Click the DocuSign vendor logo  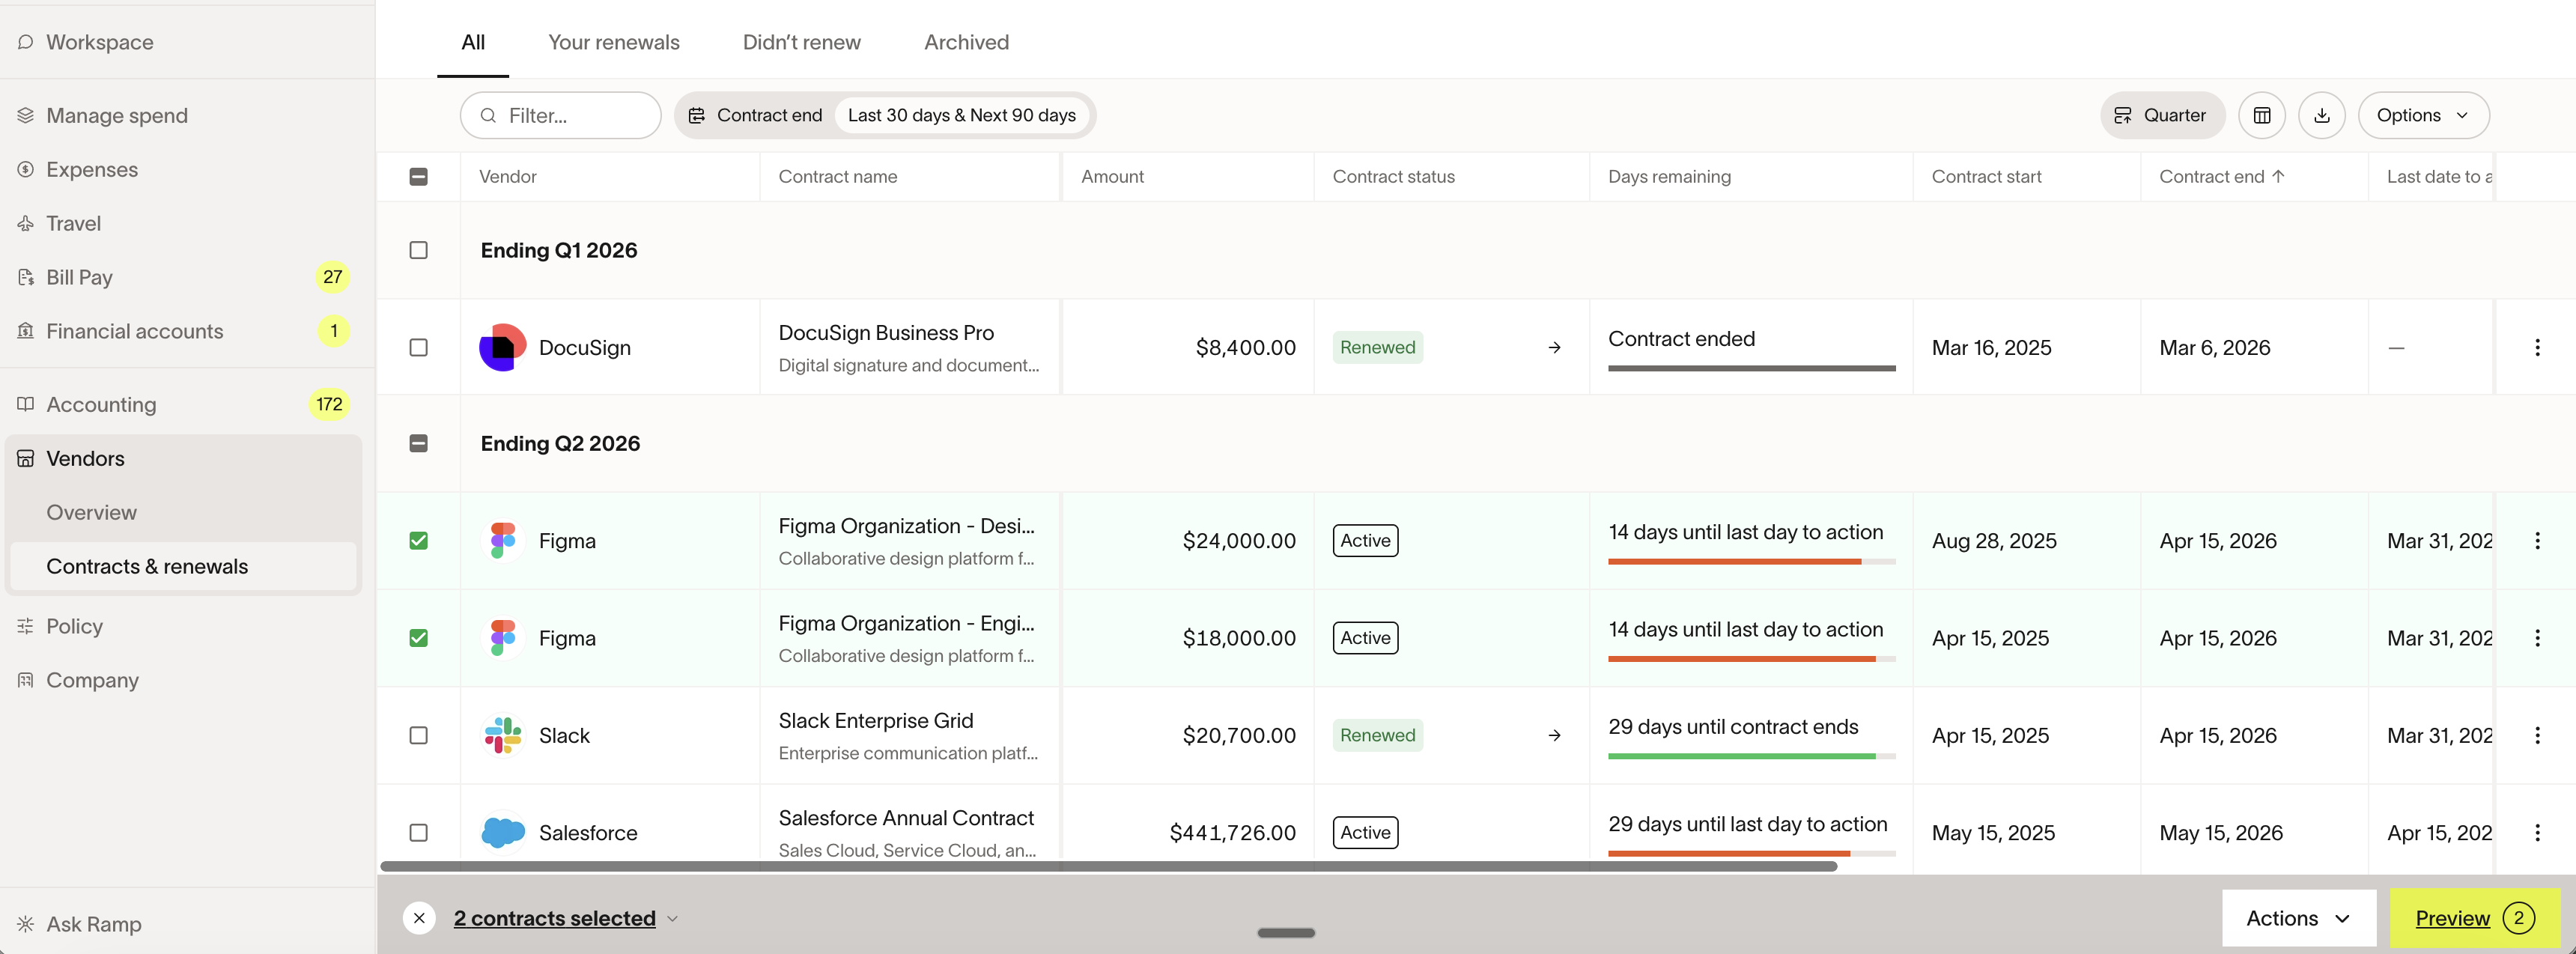click(503, 348)
